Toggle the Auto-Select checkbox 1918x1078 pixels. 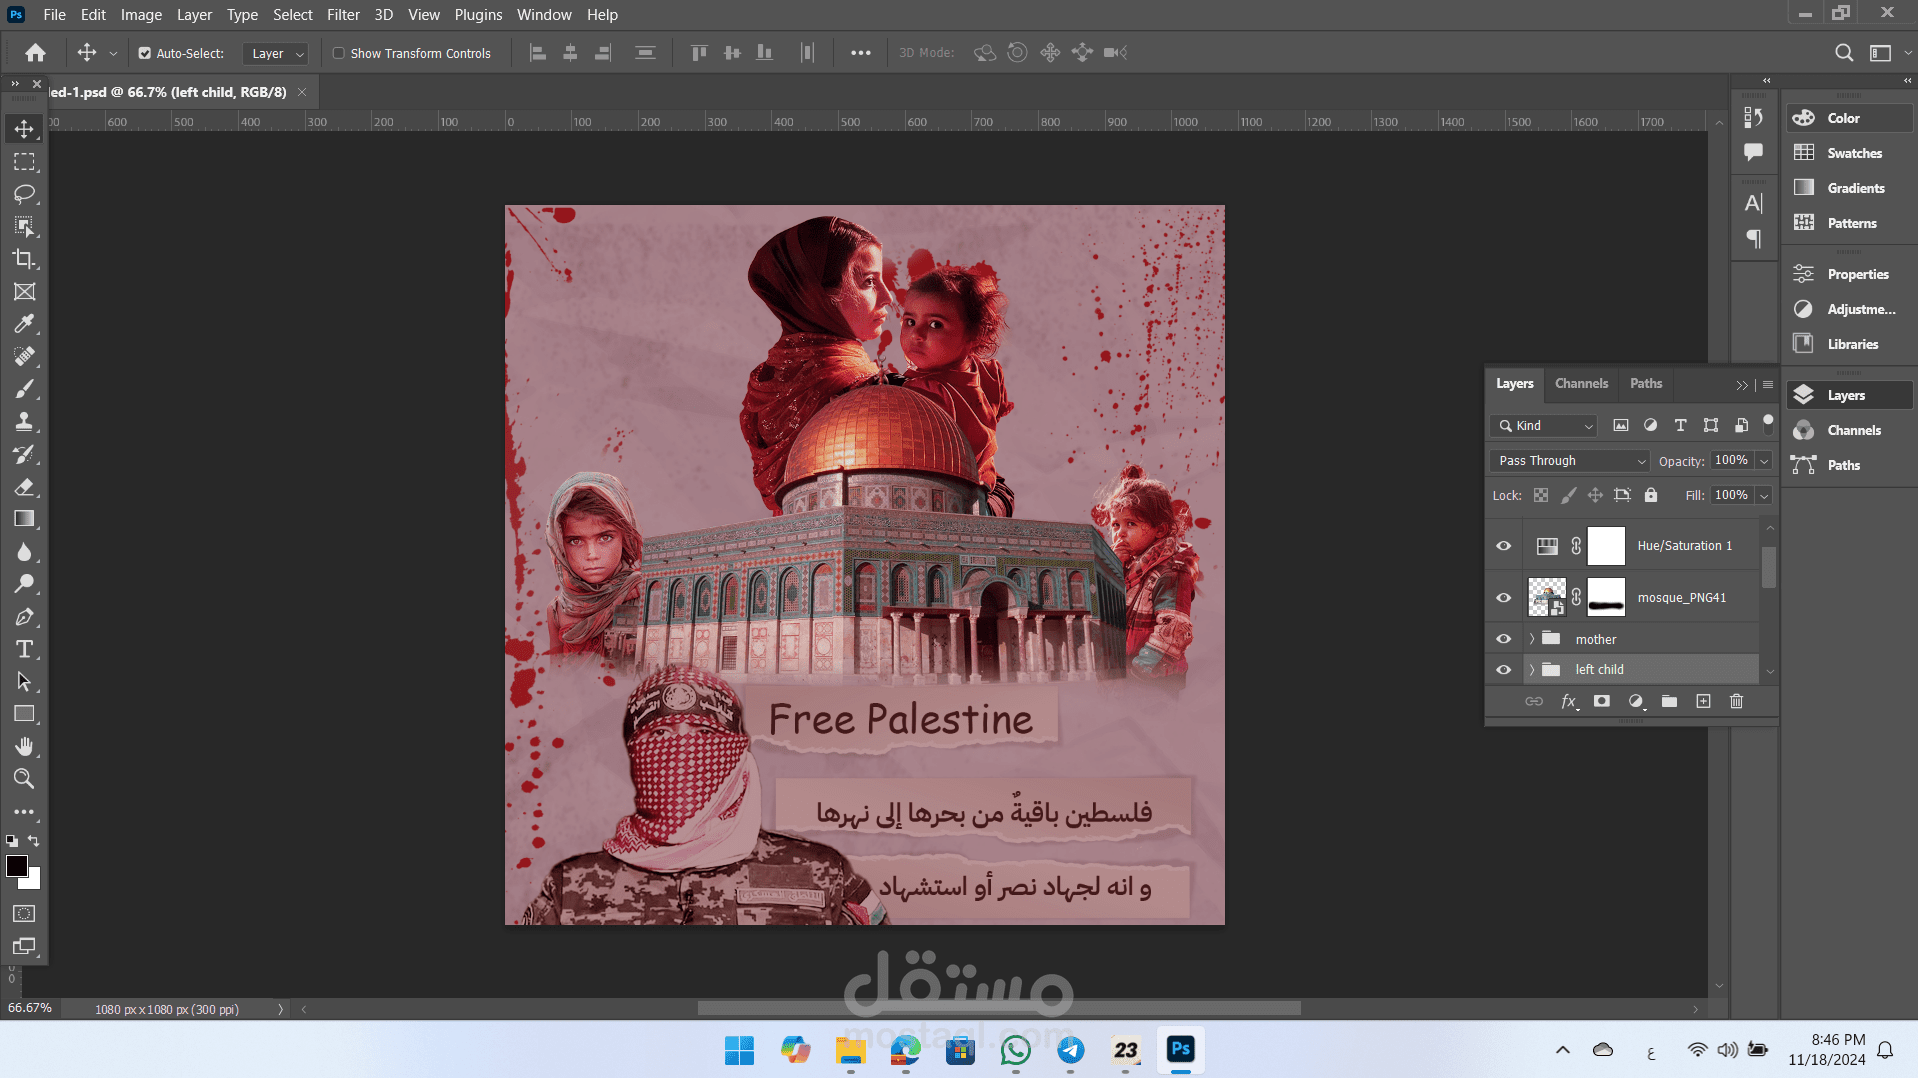point(144,53)
